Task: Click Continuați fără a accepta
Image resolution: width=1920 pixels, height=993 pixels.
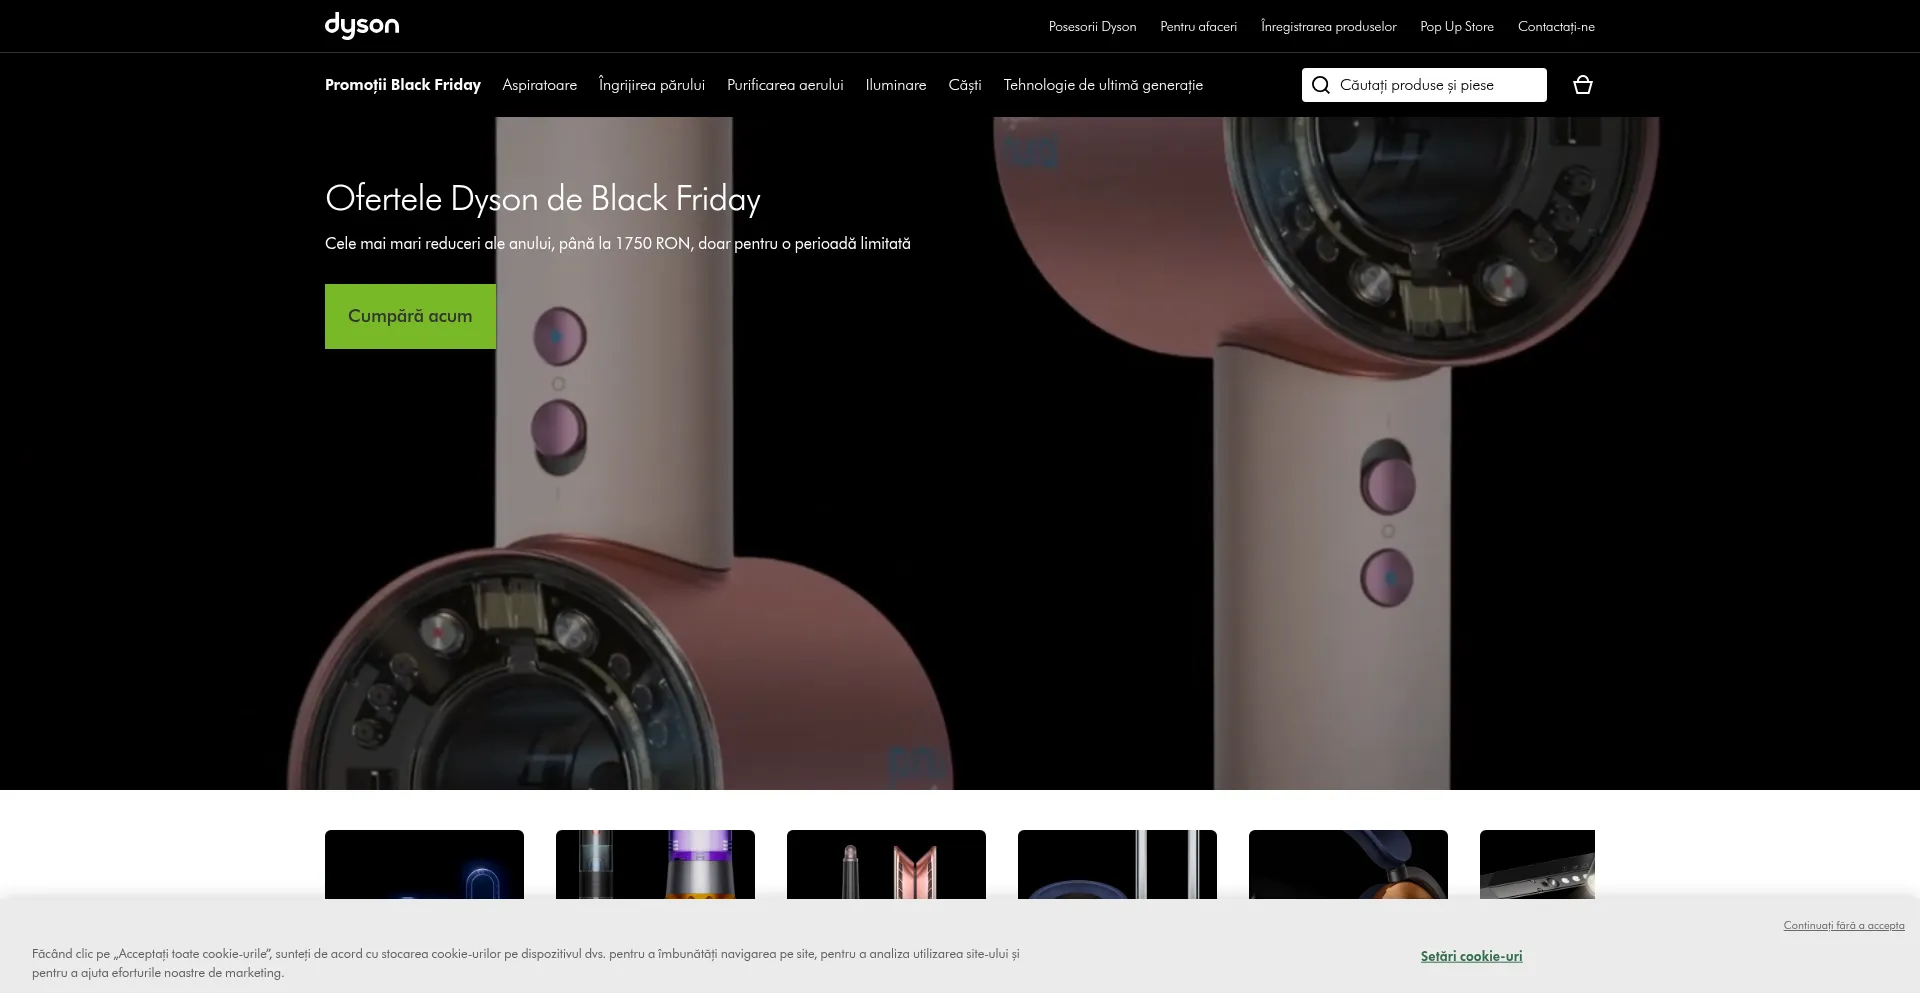Action: pos(1843,925)
